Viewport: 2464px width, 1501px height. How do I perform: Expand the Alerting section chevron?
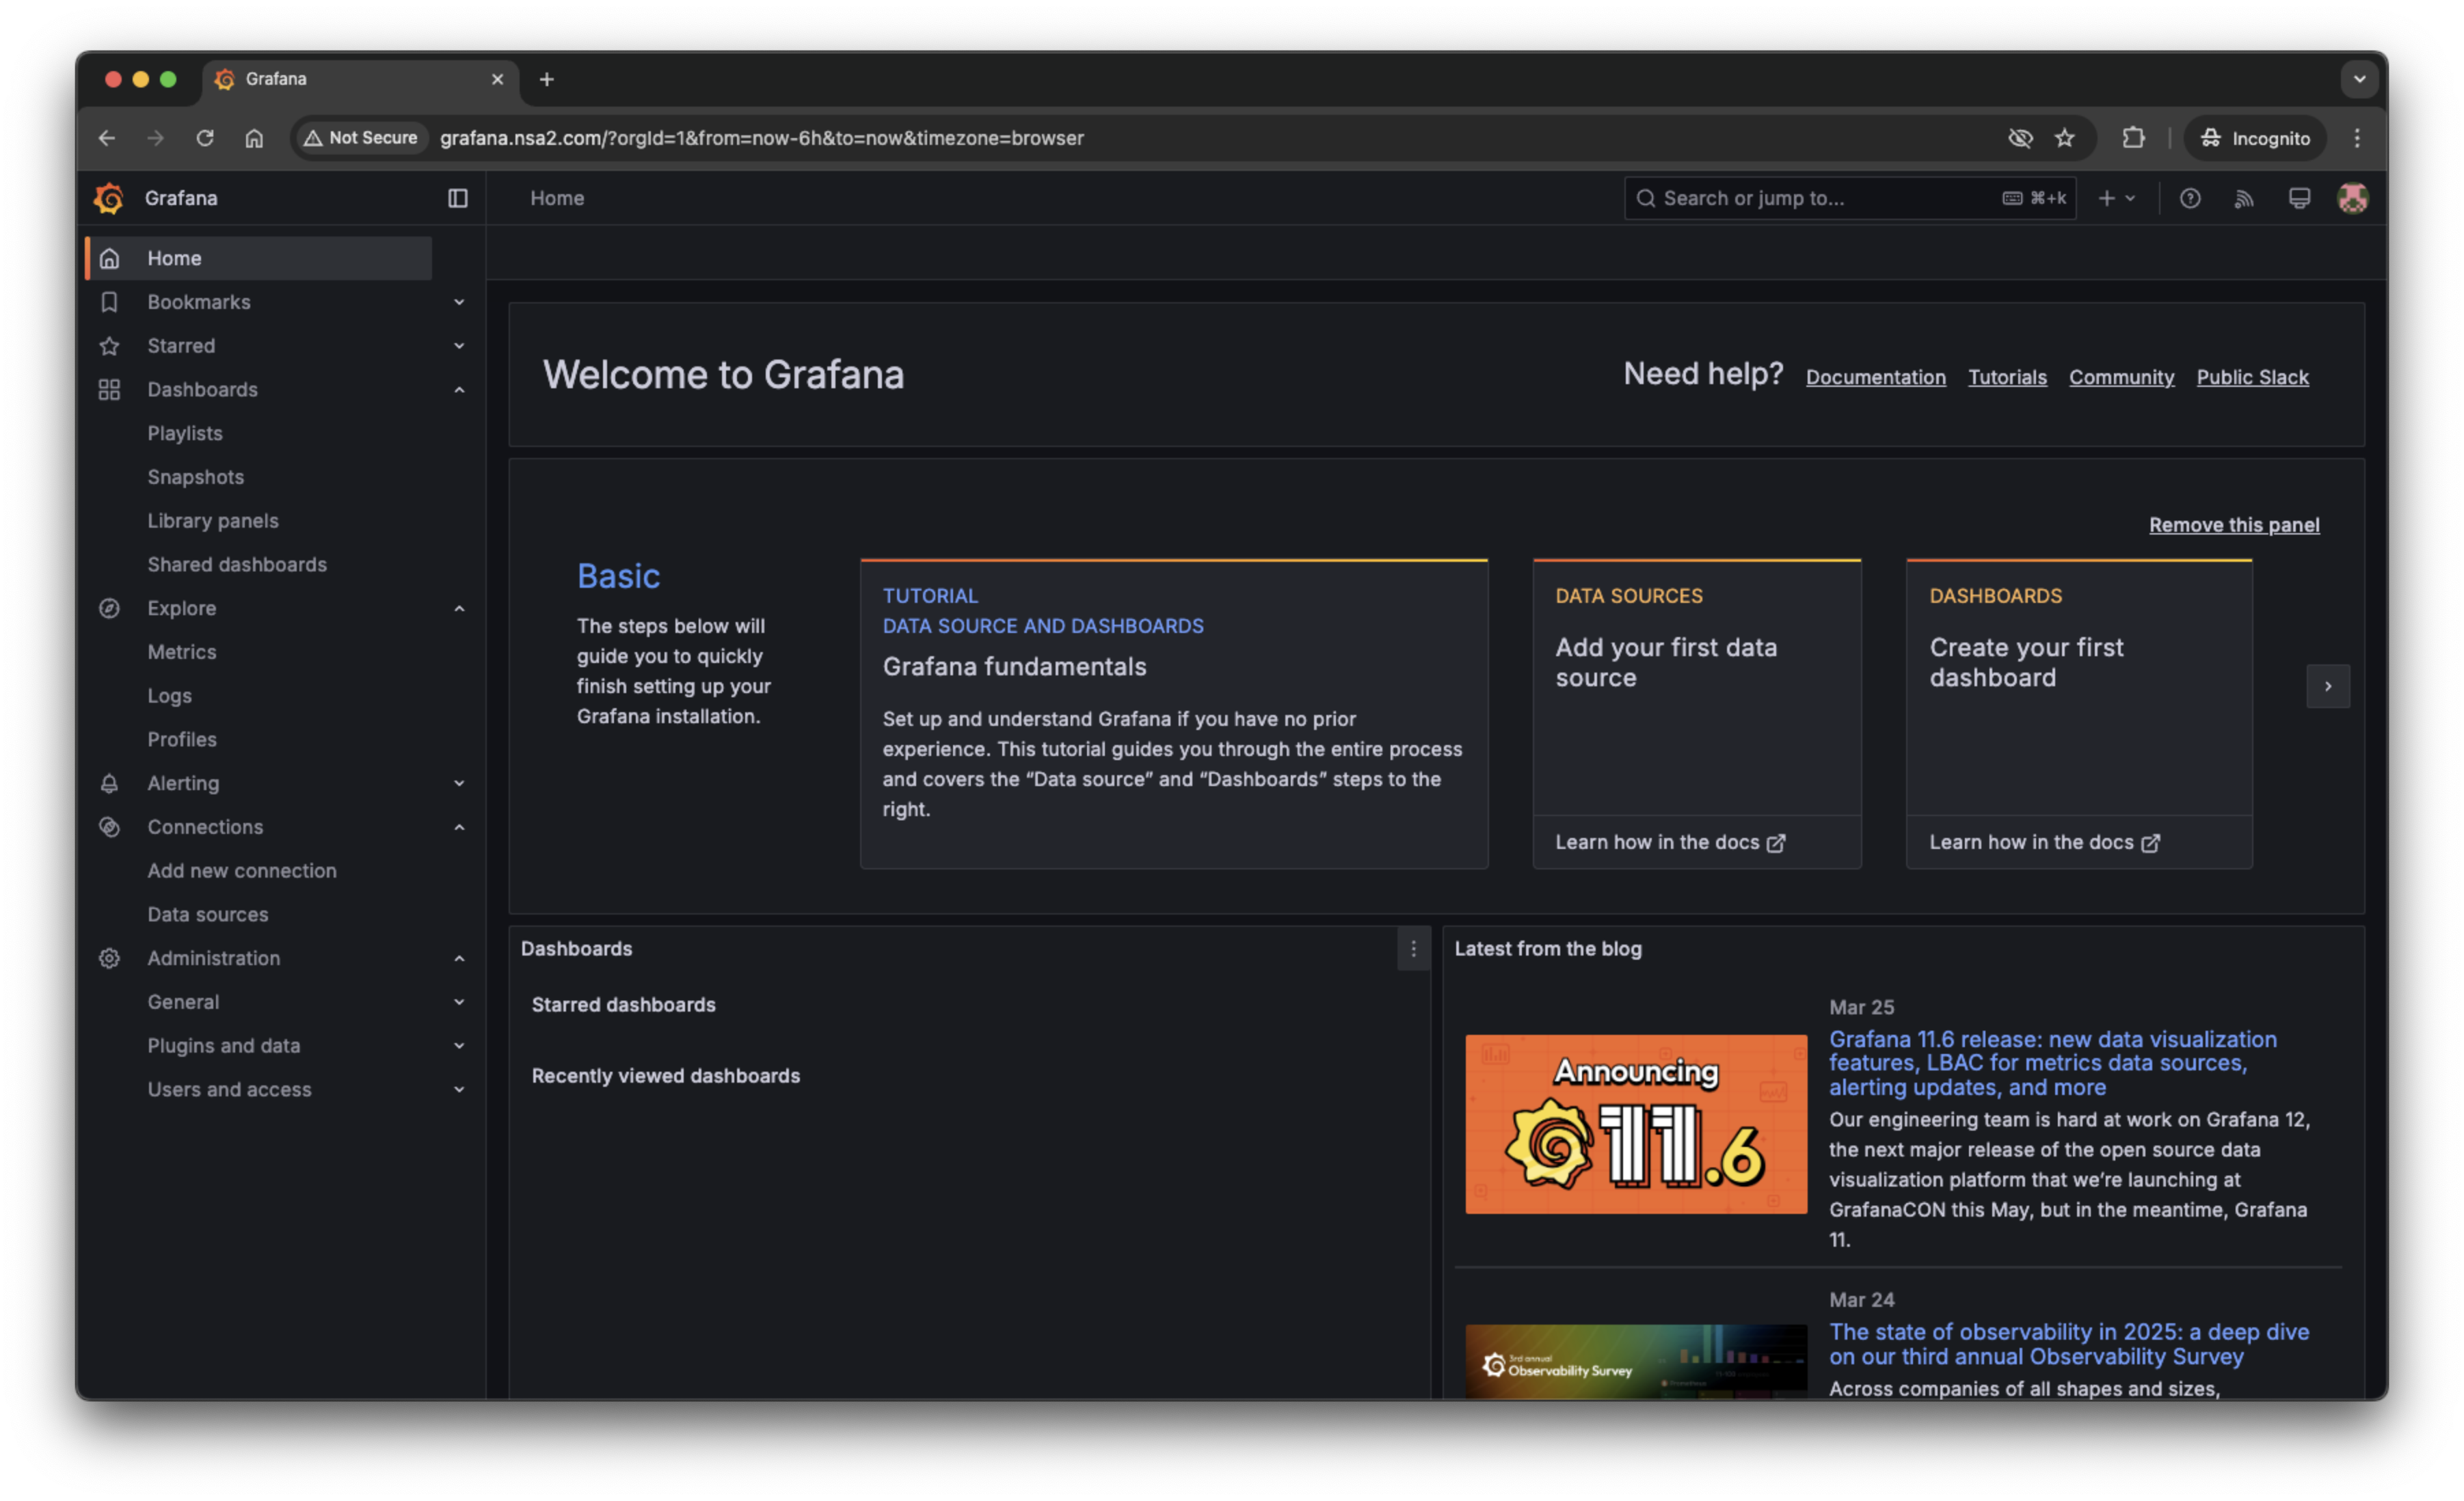[459, 783]
